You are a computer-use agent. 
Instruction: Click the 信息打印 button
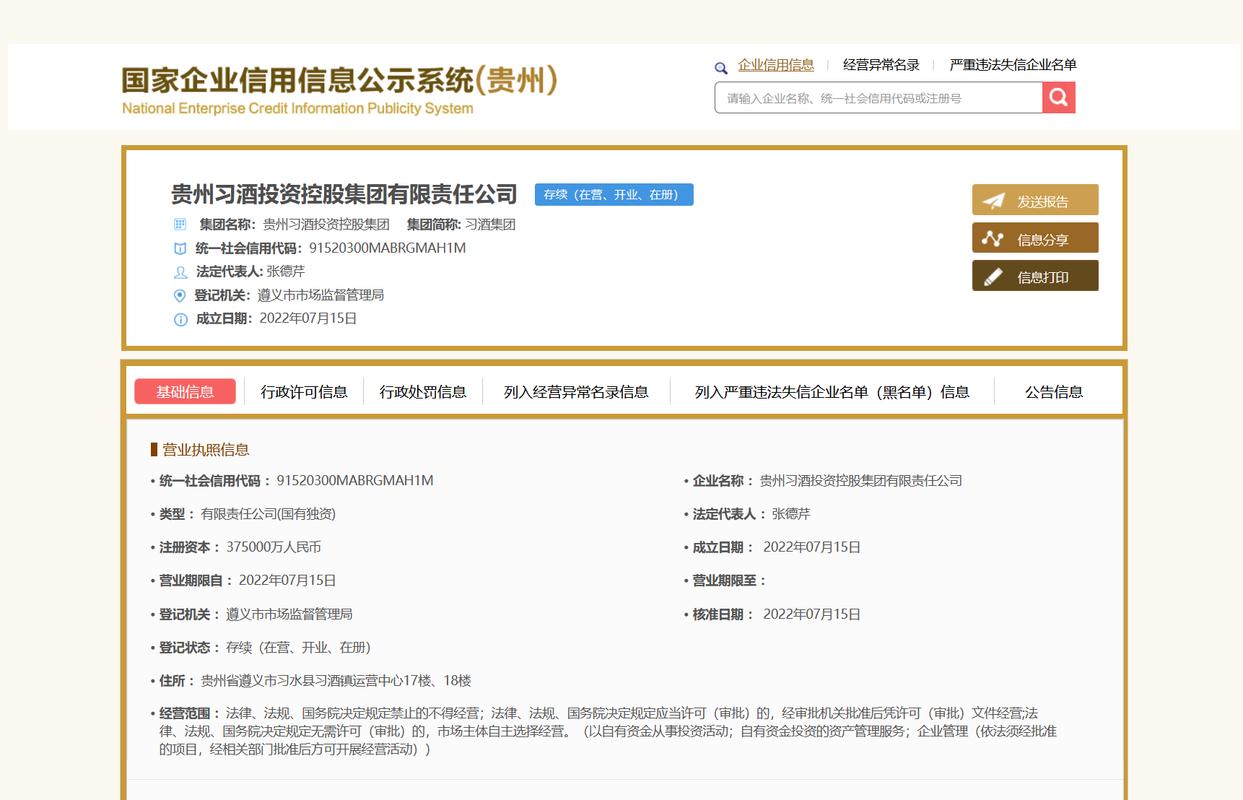1035,276
